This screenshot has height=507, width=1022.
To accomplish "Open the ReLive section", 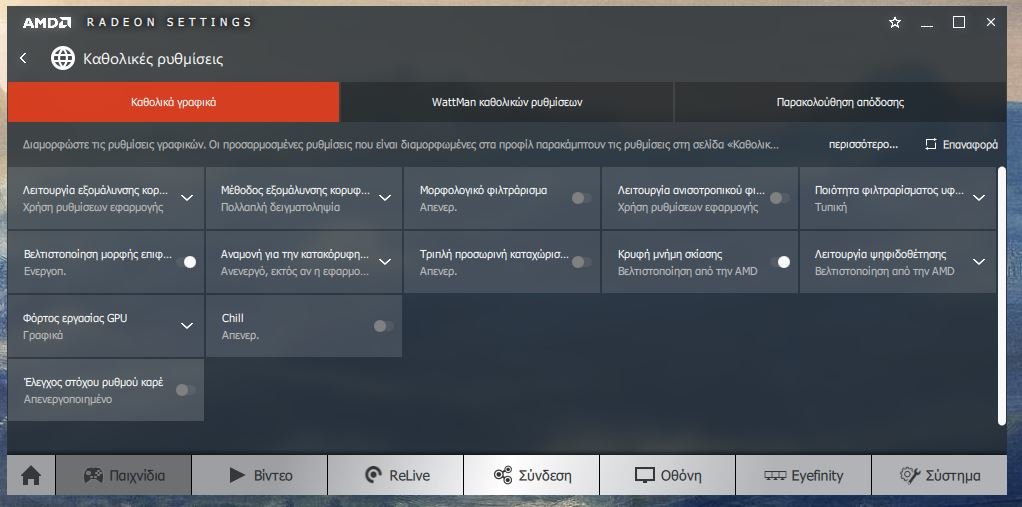I will 396,476.
